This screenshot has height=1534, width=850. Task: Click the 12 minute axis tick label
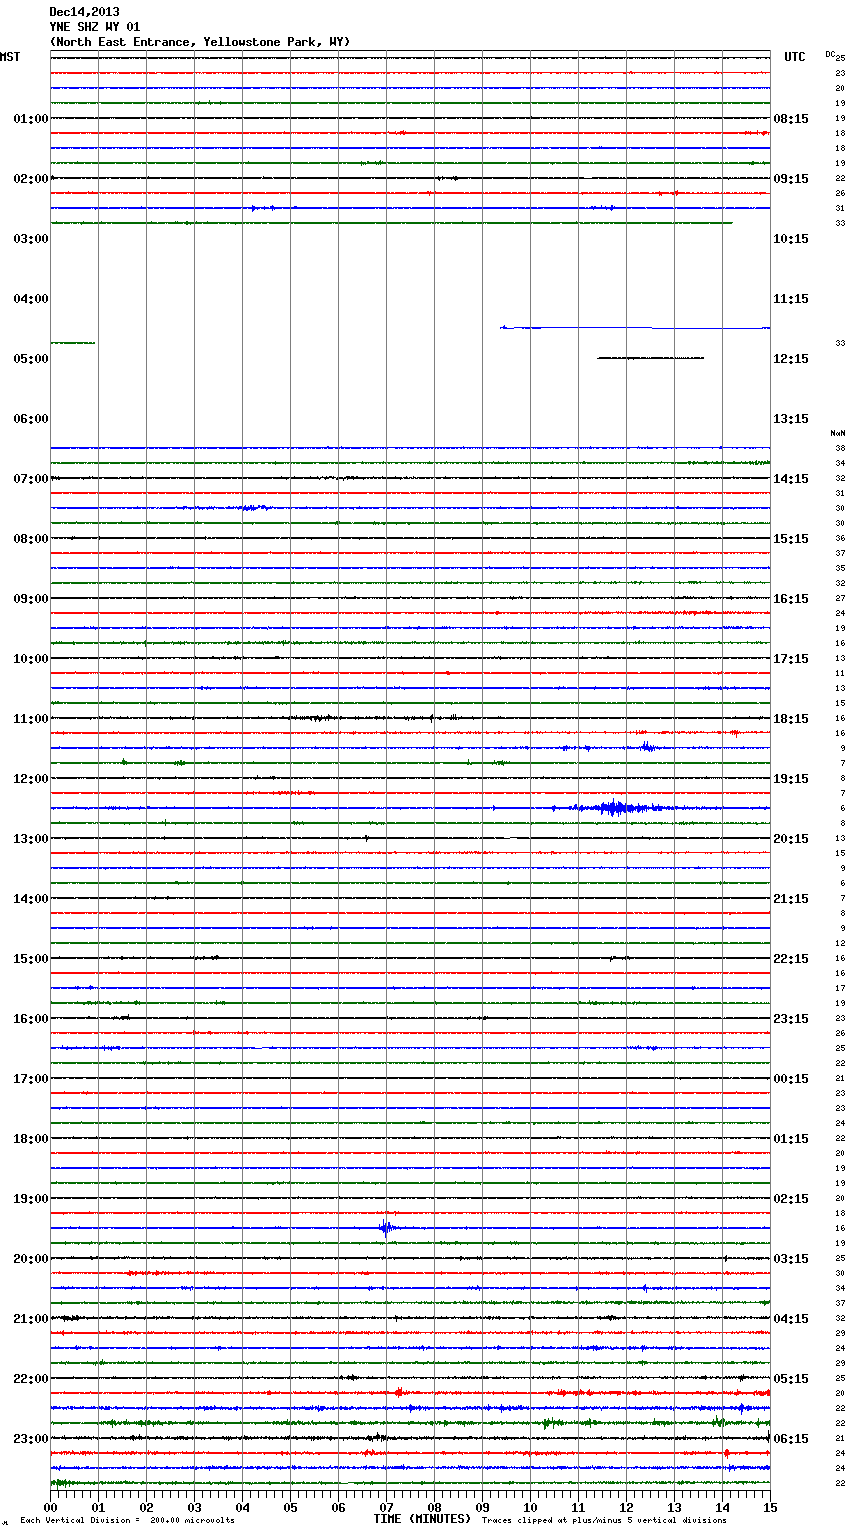tap(627, 1507)
